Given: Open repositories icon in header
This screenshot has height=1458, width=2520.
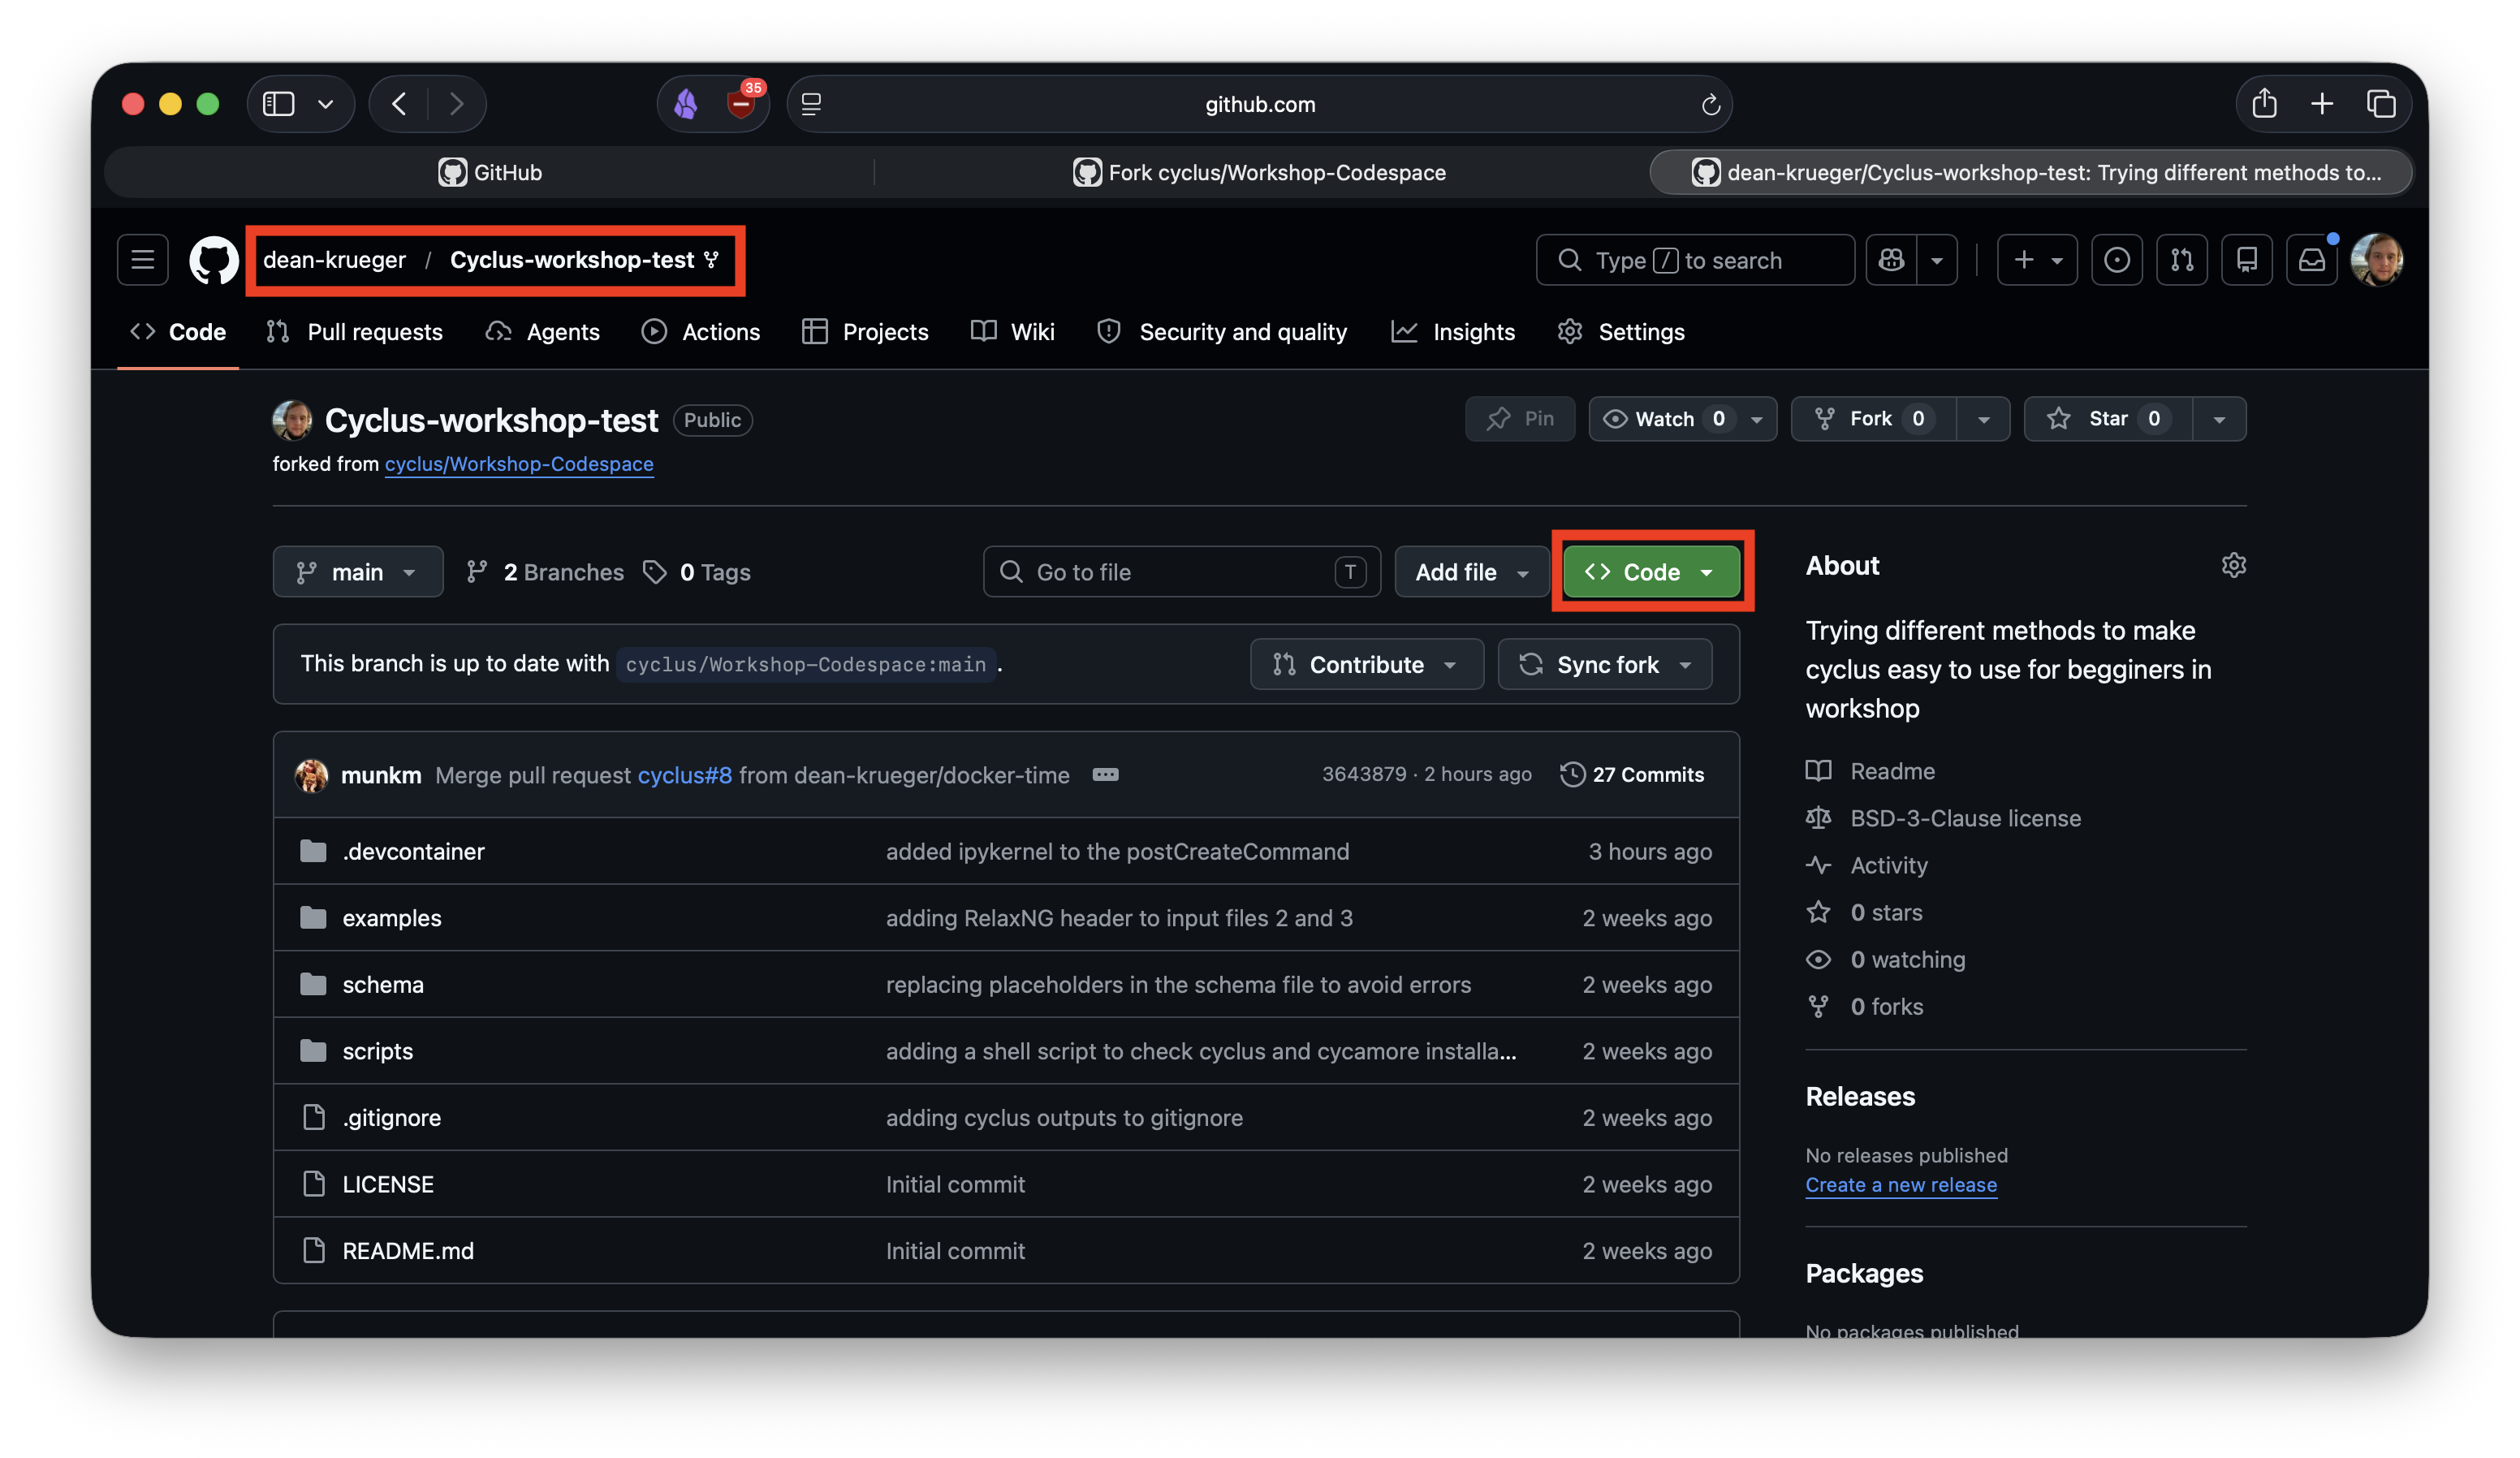Looking at the screenshot, I should 2246,260.
